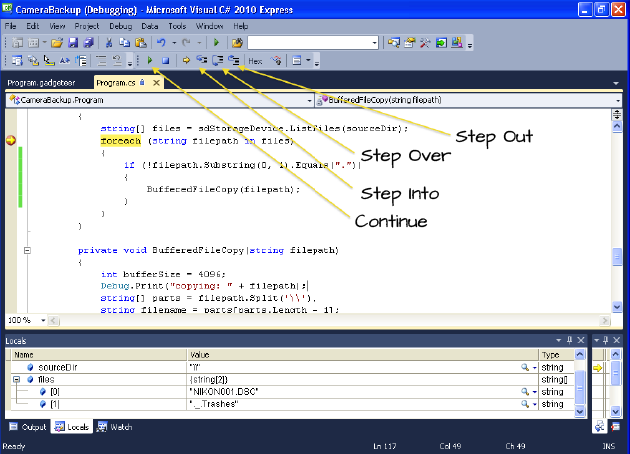Click the Uncomment Selected Lines icon

(117, 61)
